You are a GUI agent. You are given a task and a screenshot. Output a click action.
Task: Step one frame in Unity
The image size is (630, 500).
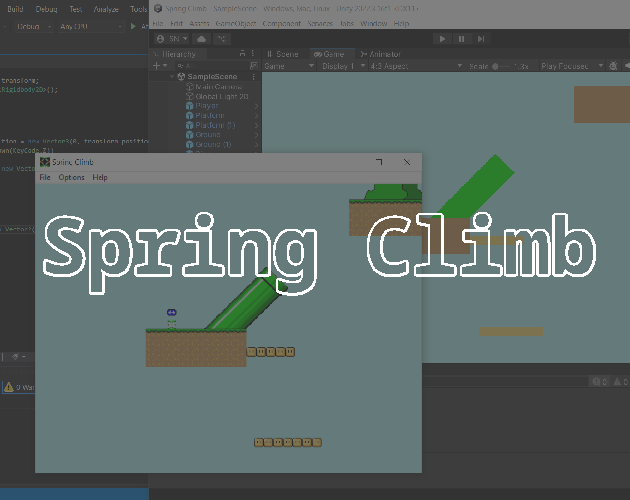click(481, 39)
